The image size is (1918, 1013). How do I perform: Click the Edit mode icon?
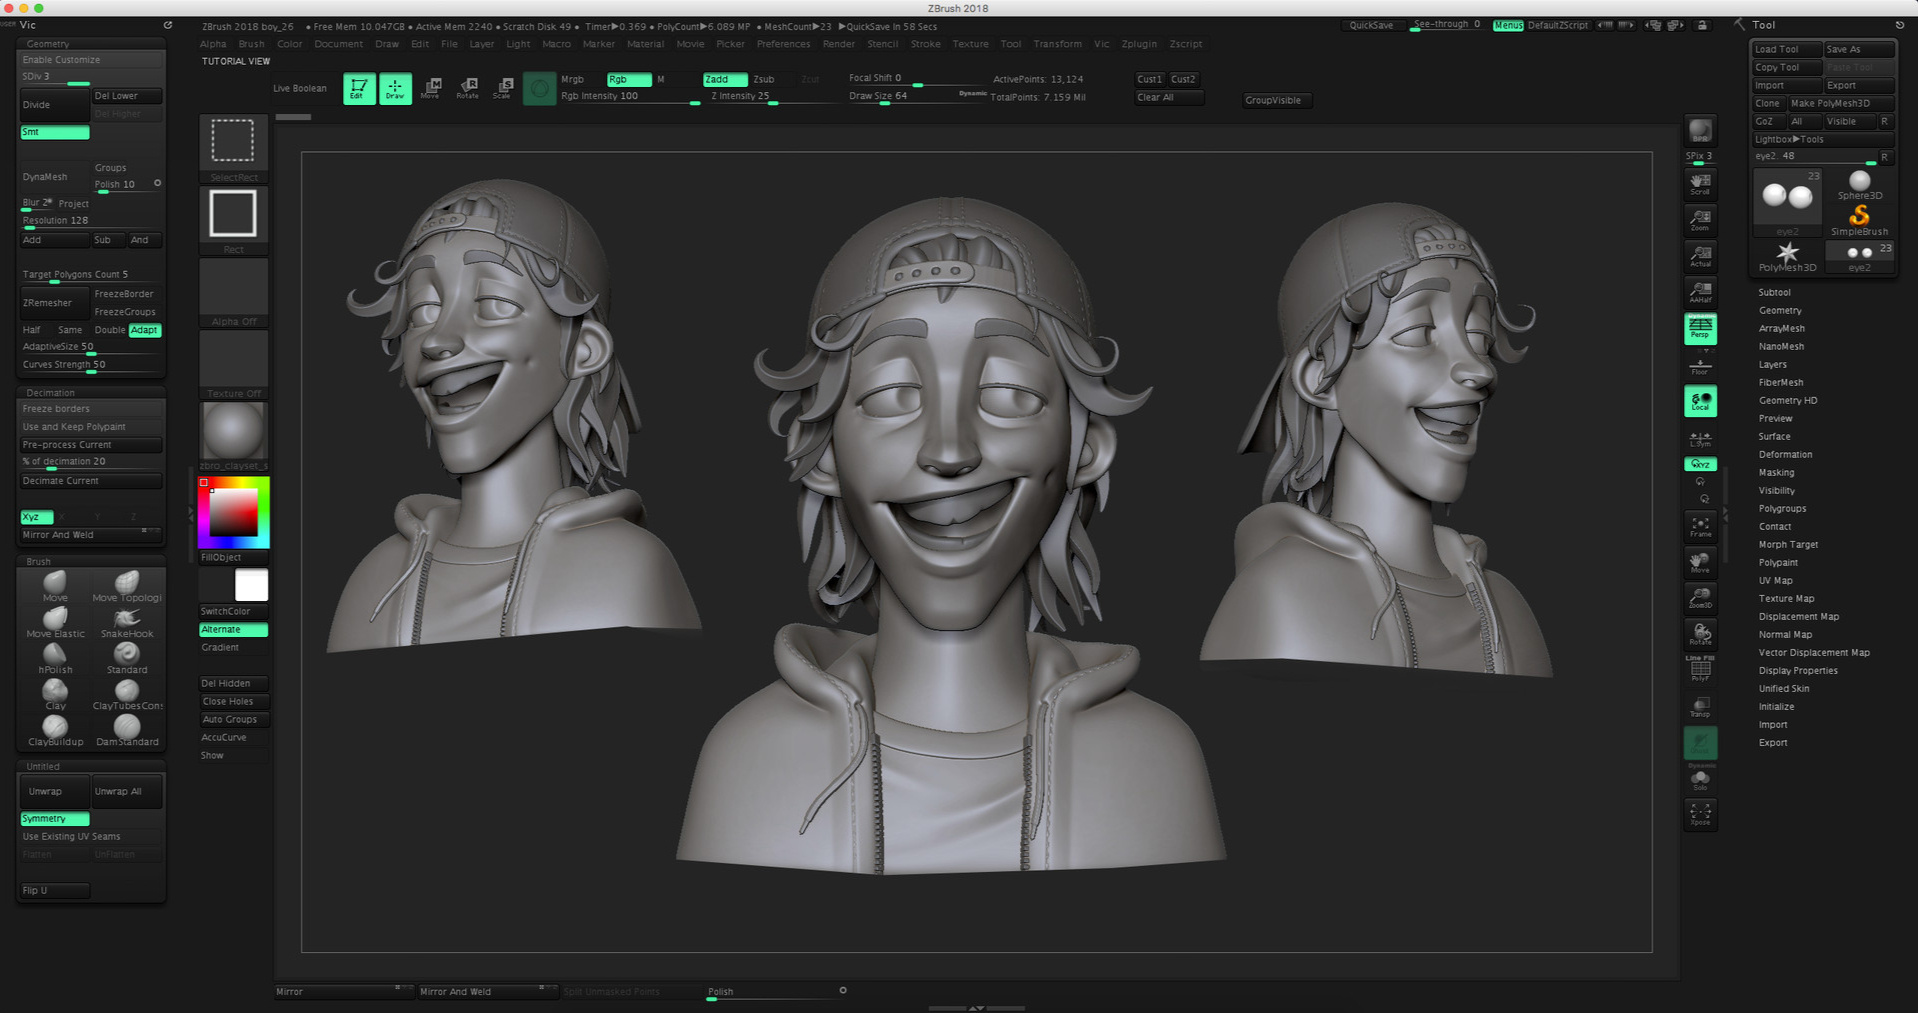[x=358, y=88]
